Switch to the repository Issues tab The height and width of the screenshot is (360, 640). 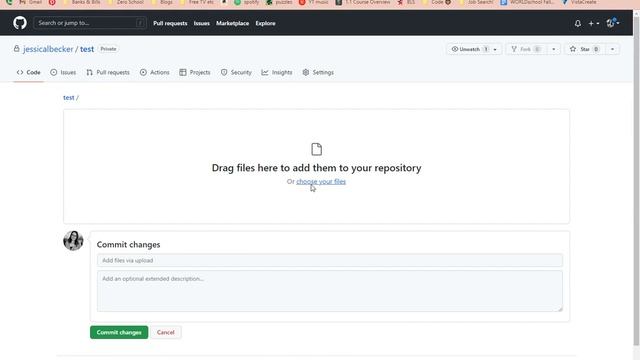click(63, 72)
